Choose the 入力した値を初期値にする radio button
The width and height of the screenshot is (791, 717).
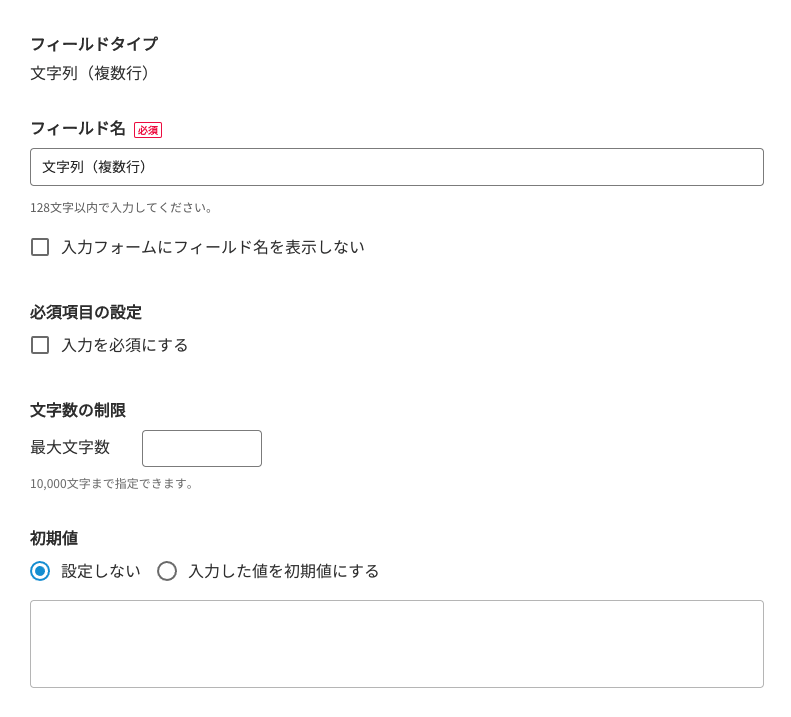[x=167, y=571]
